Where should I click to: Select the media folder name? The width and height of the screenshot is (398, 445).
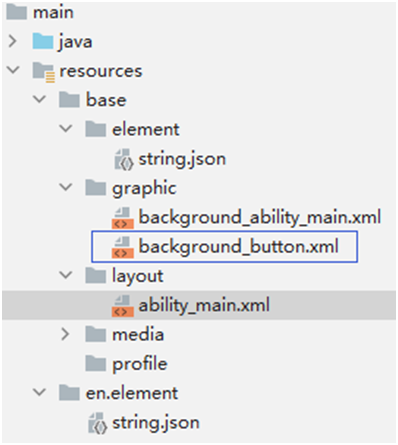(138, 335)
